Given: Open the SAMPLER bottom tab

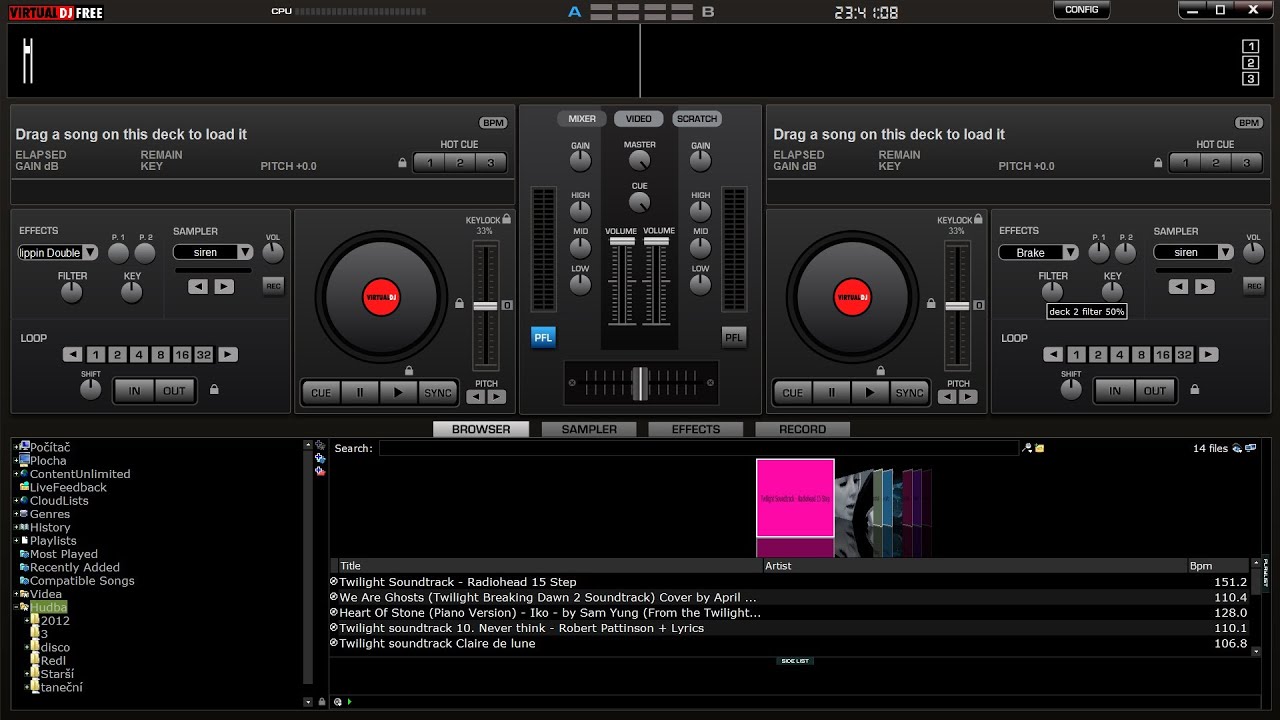Looking at the screenshot, I should tap(590, 429).
